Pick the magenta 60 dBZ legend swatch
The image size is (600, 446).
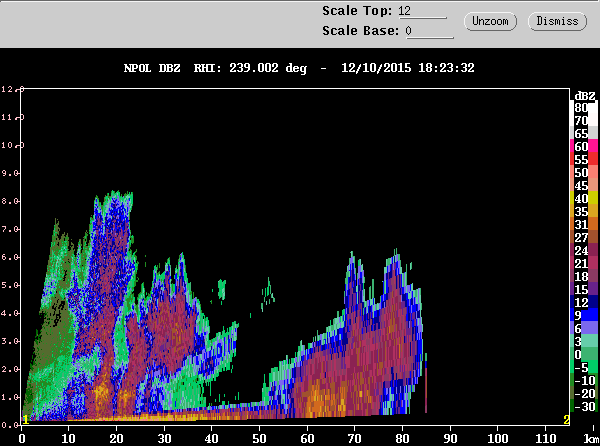(580, 146)
